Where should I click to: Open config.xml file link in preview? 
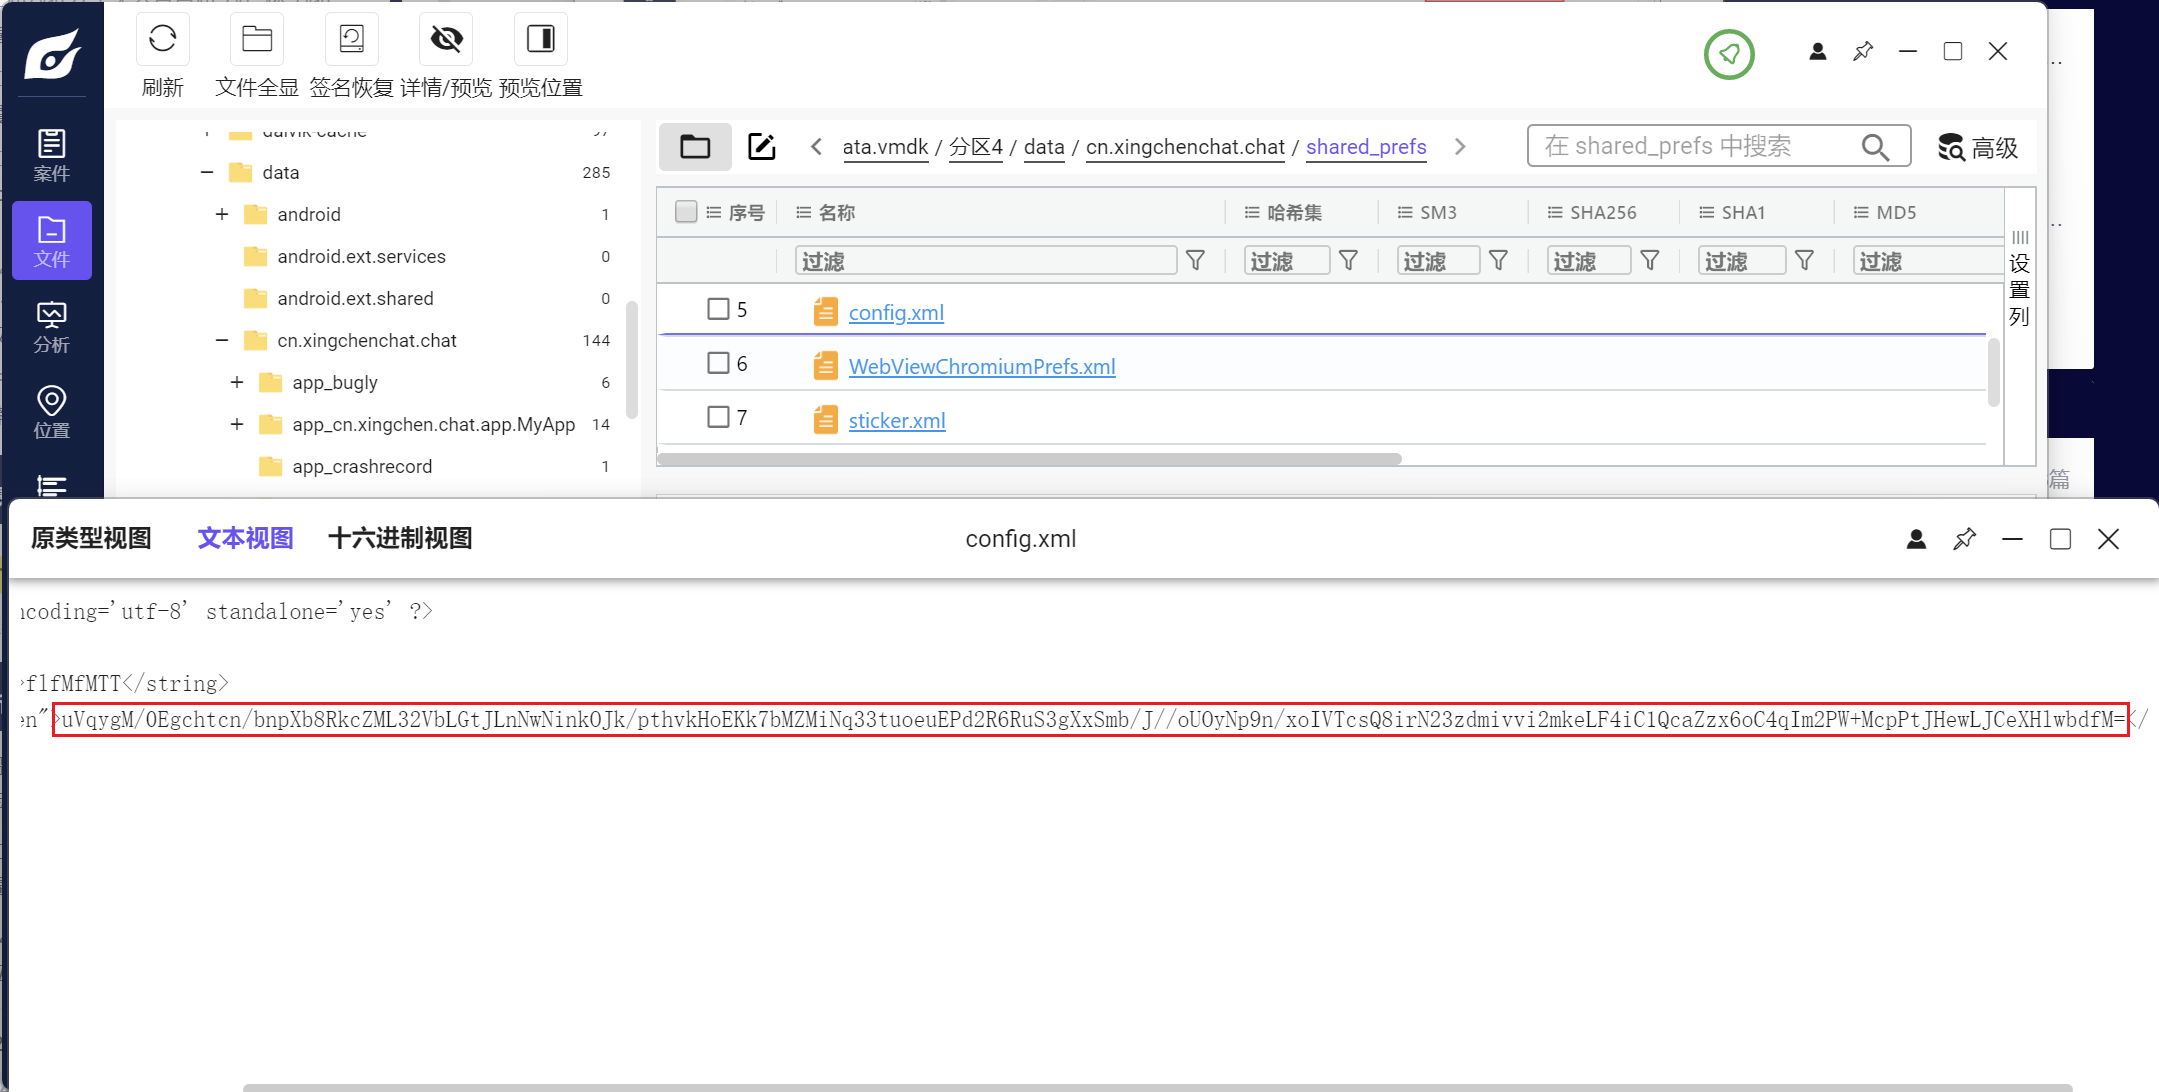pos(896,312)
